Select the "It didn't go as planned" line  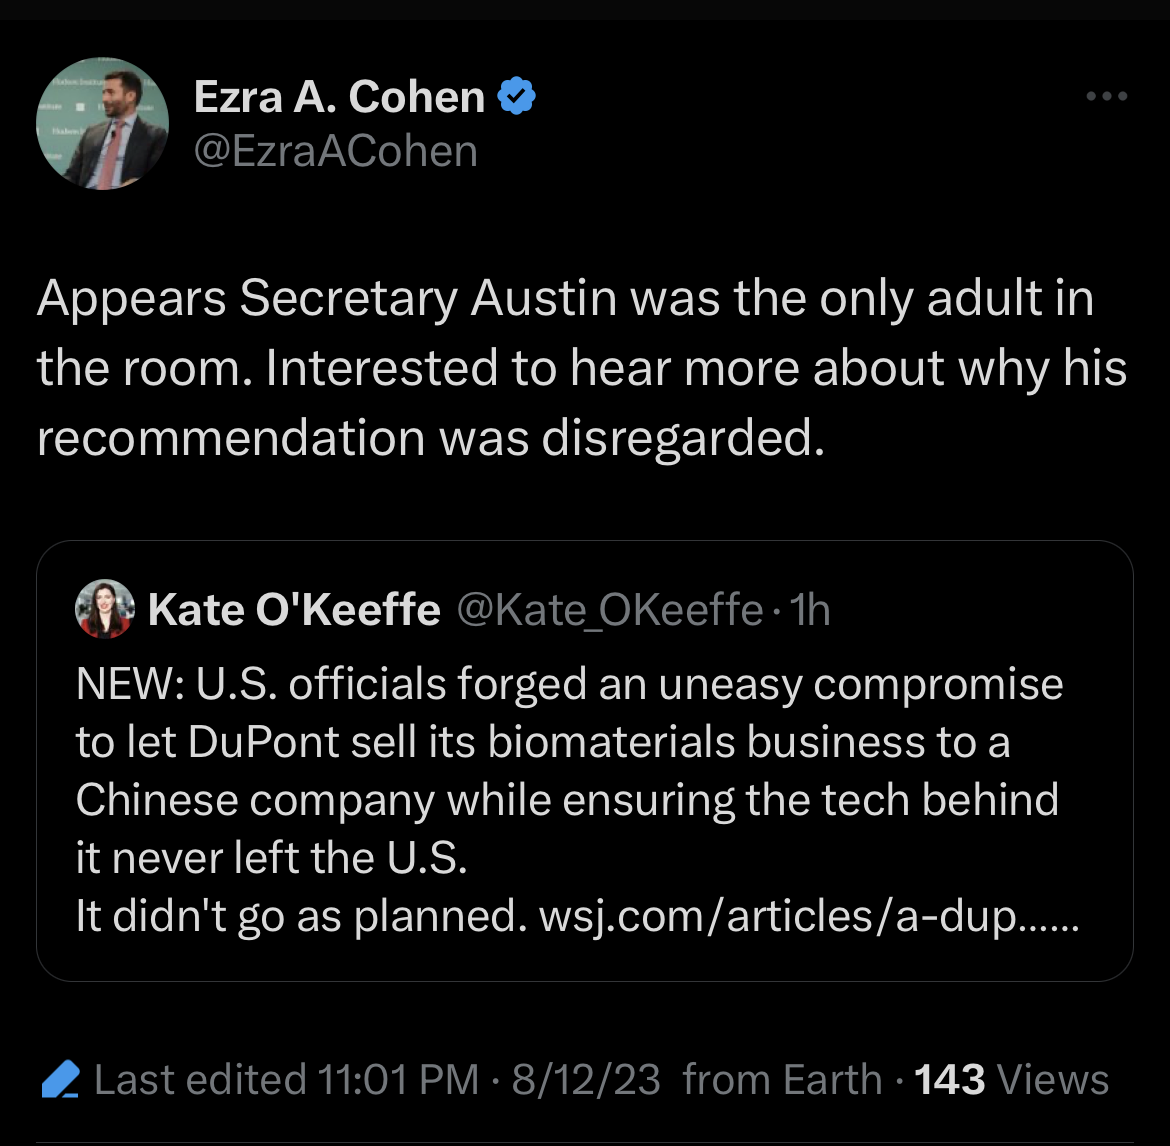[x=301, y=915]
